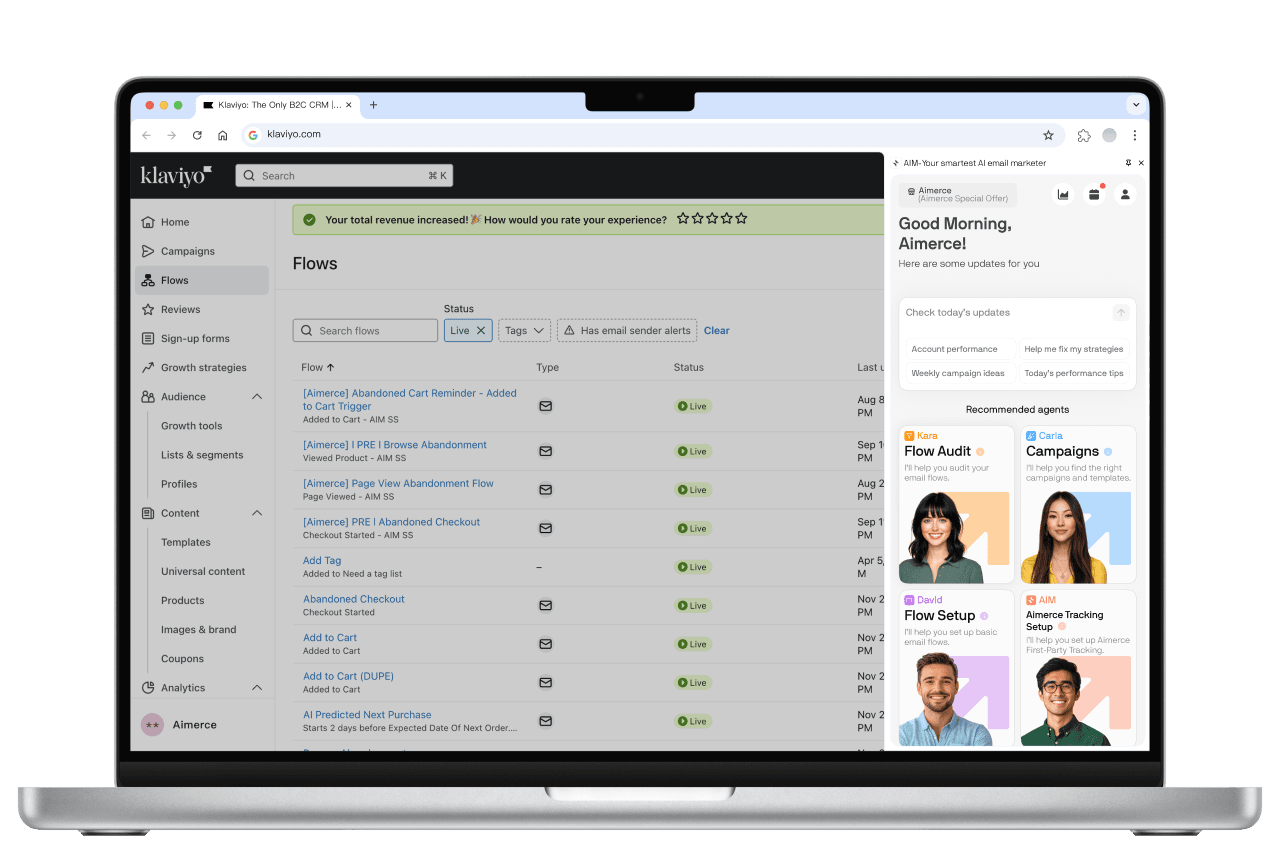This screenshot has width=1280, height=844.
Task: Open the browser home page
Action: coord(223,135)
